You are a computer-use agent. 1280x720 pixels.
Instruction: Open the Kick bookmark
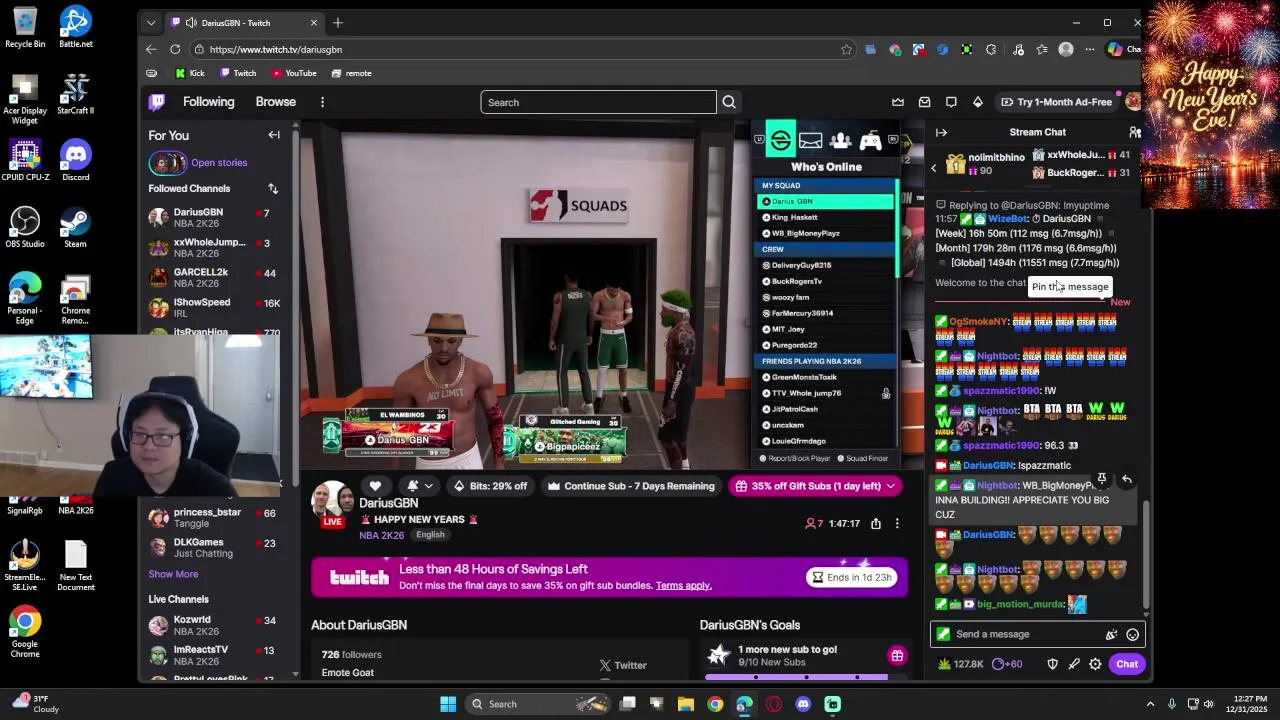(189, 73)
